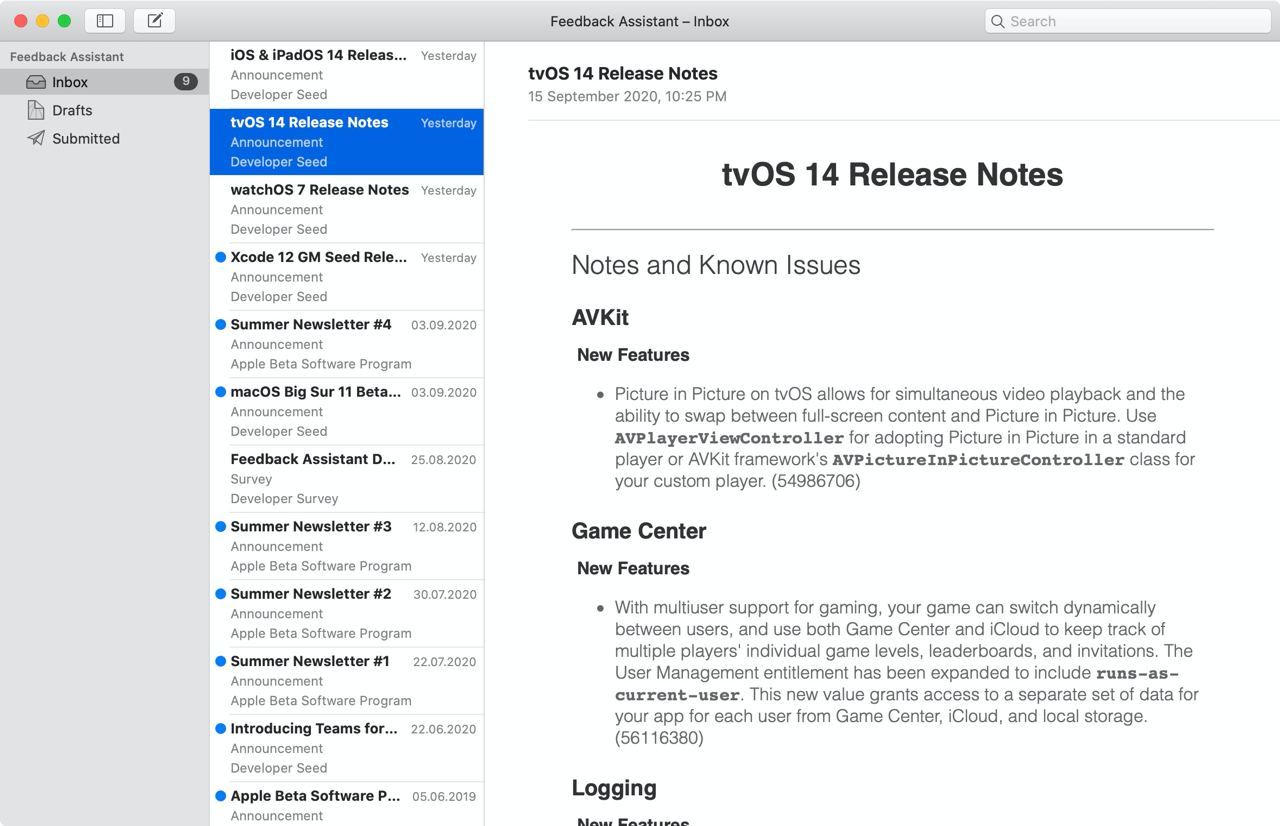
Task: Click AVPictureInPictureController code text
Action: [x=978, y=460]
